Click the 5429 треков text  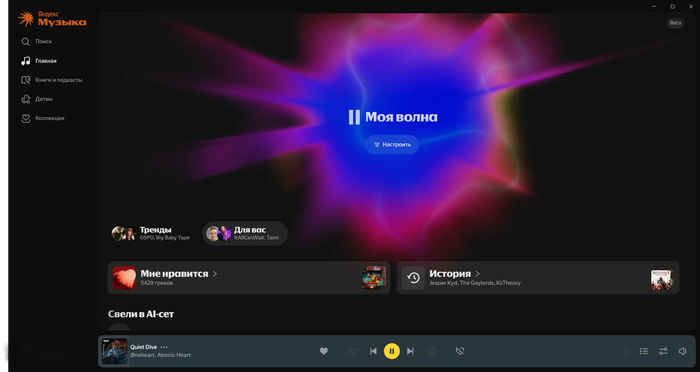157,283
